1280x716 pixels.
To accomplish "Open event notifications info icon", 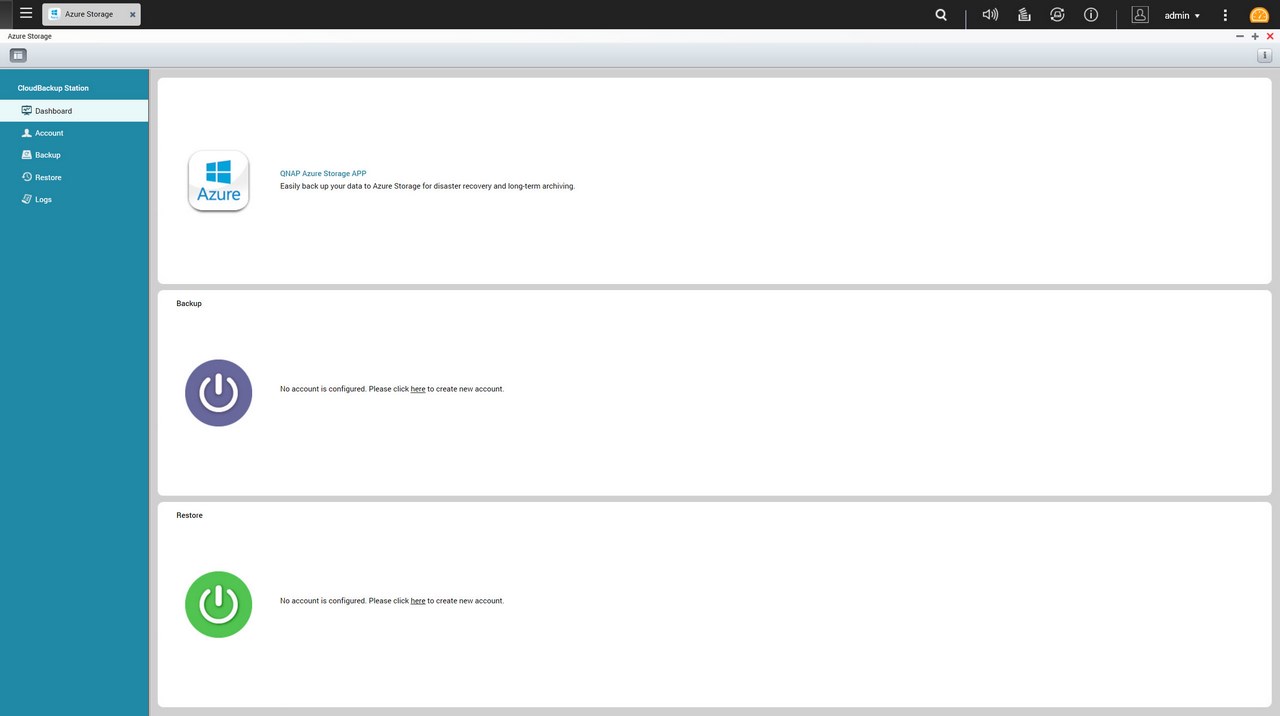I will 1091,15.
